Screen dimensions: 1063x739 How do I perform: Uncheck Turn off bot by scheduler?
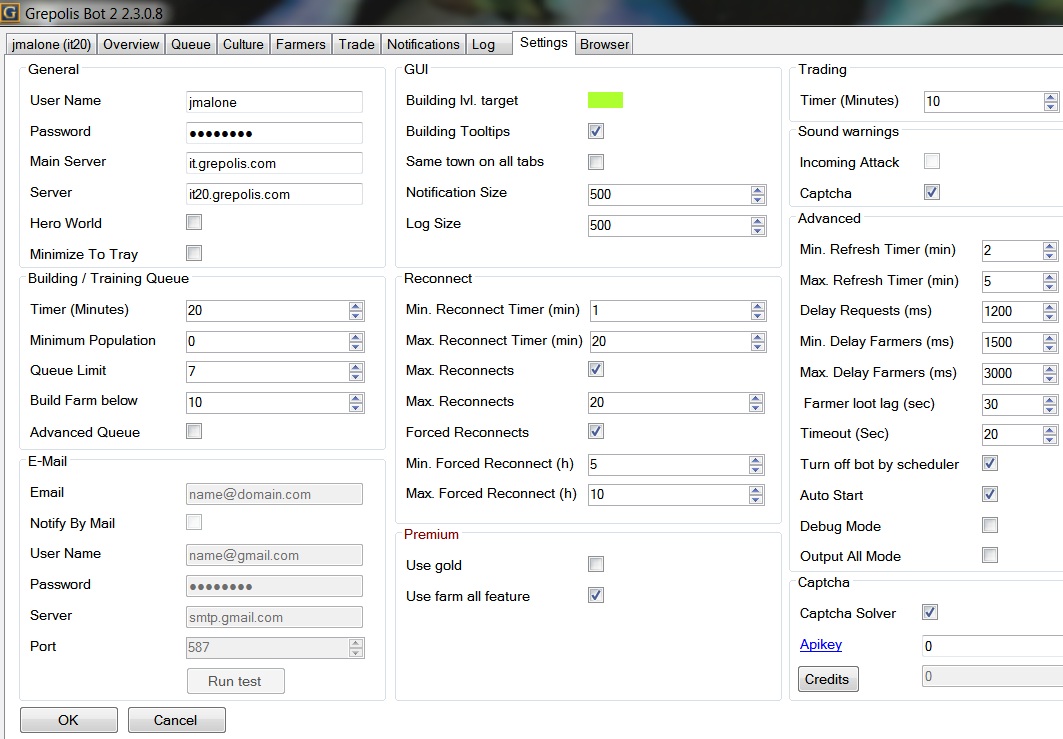click(990, 463)
